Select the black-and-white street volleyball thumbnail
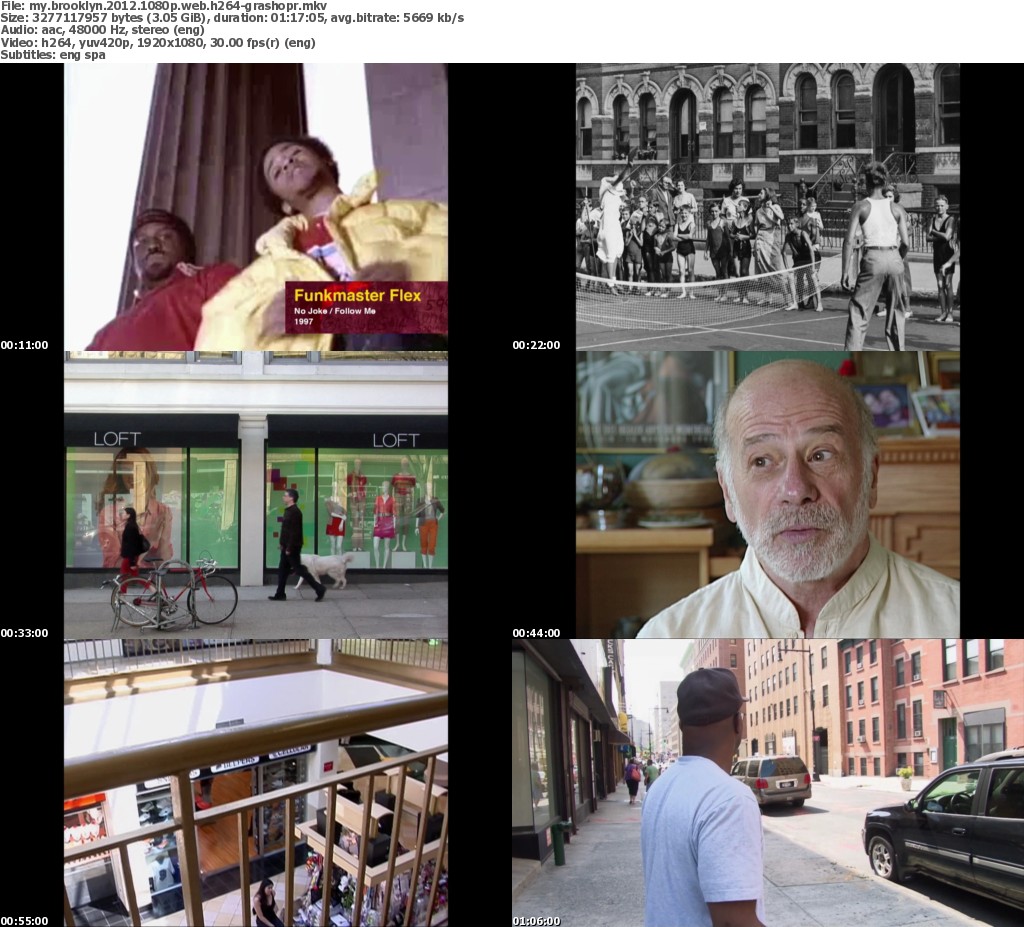Screen dimensions: 1024x927 [x=767, y=207]
